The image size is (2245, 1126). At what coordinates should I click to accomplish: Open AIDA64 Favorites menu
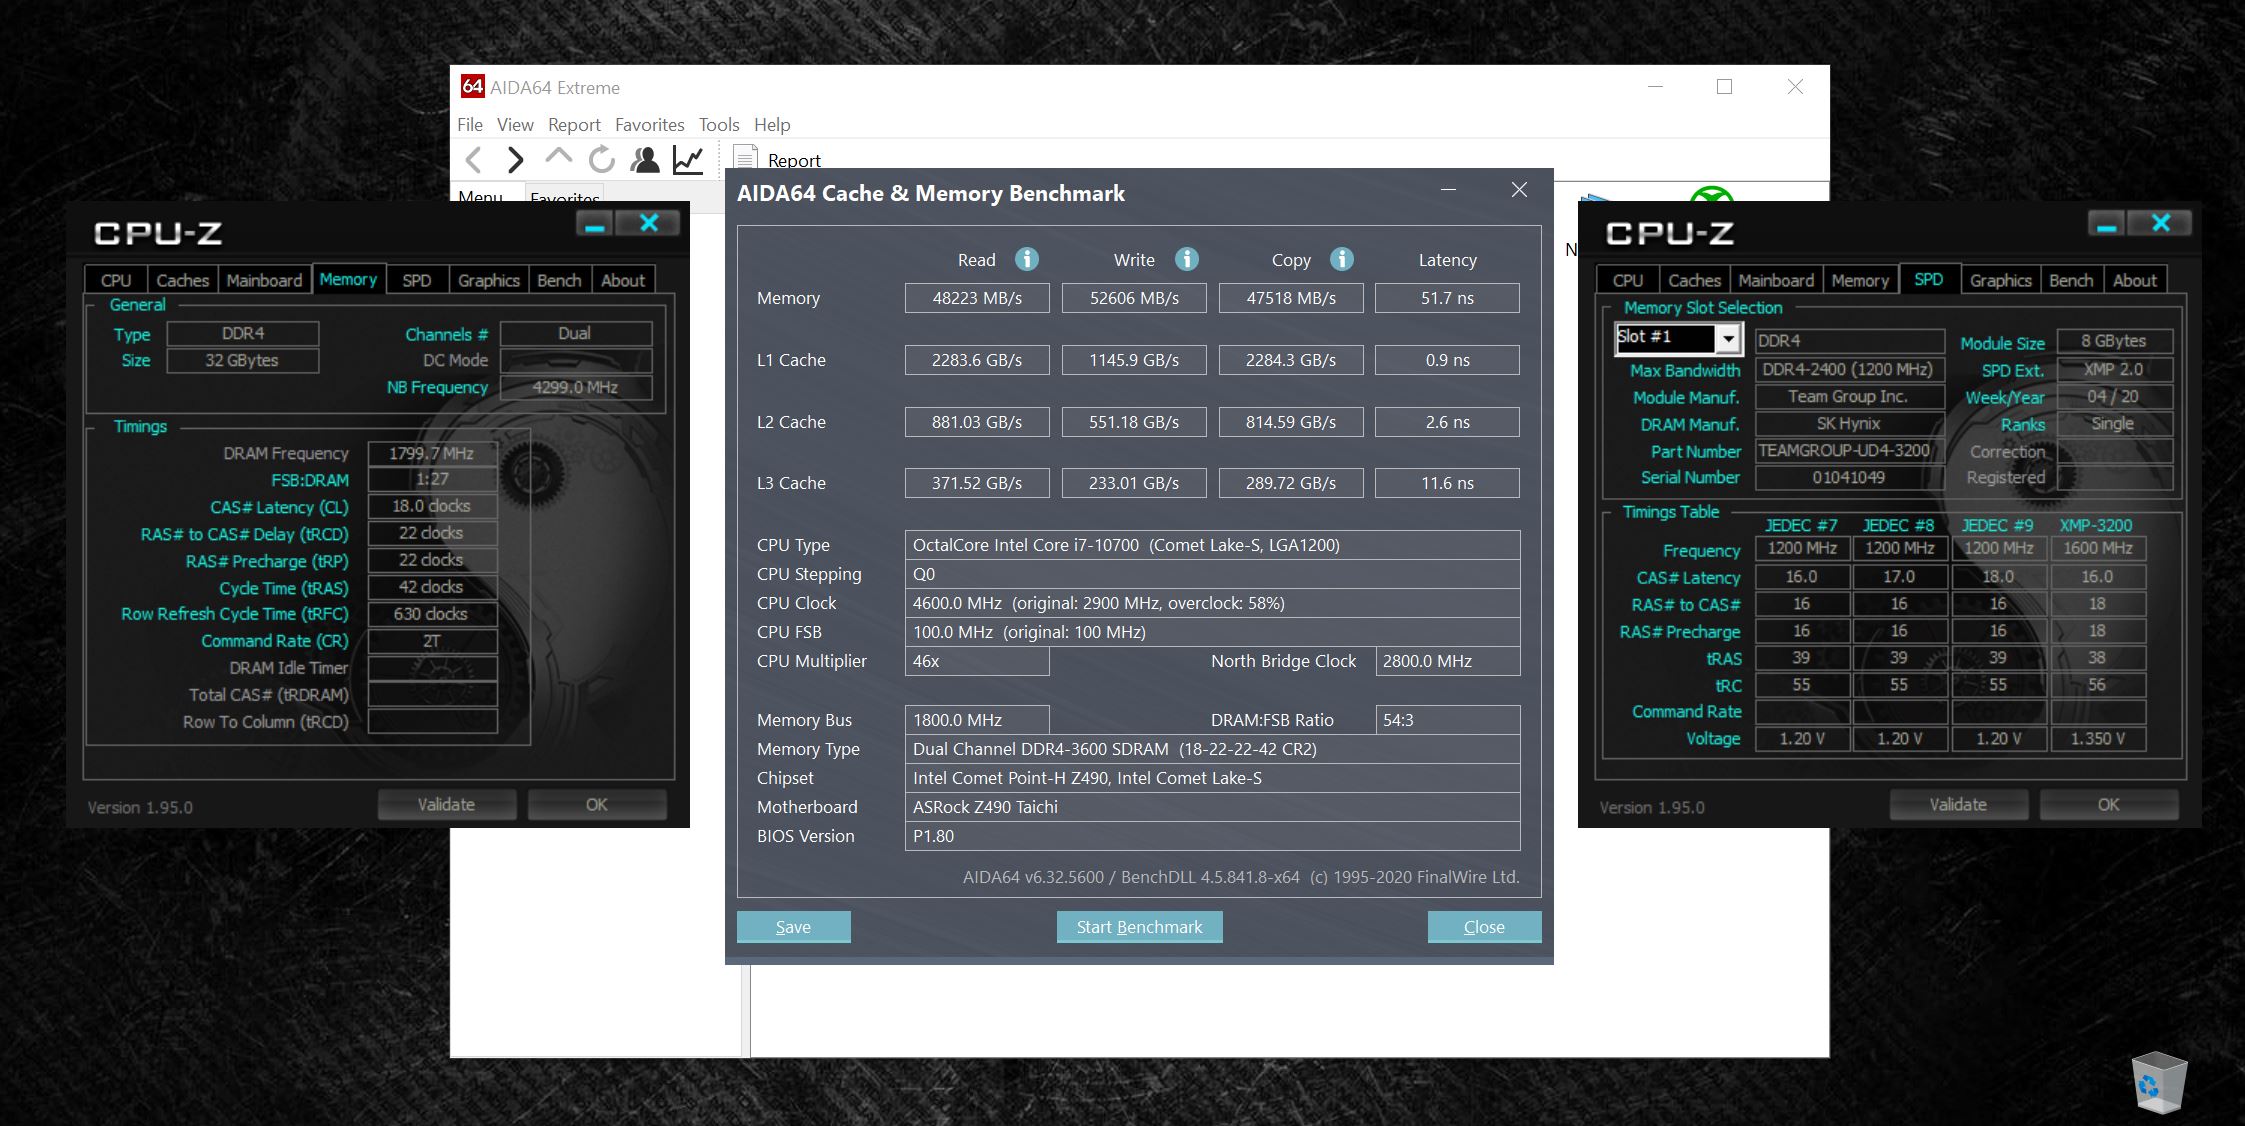650,125
